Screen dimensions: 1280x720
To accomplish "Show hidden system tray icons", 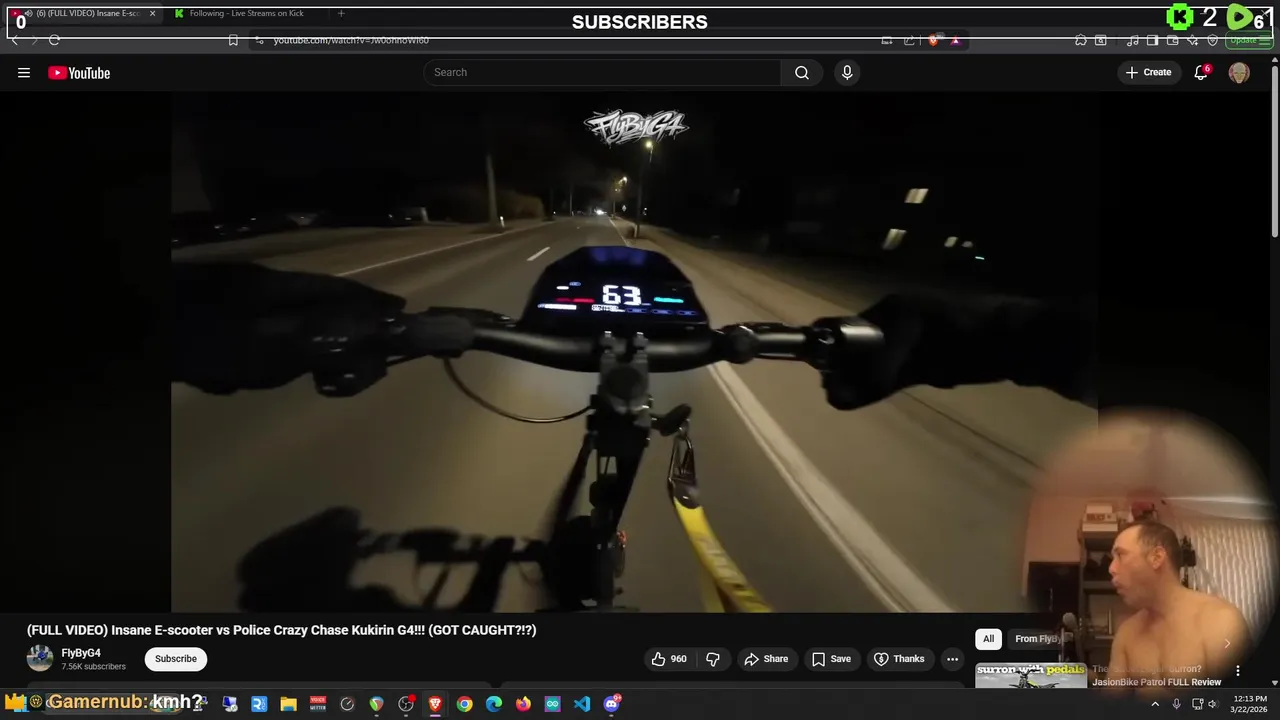I will (1155, 704).
